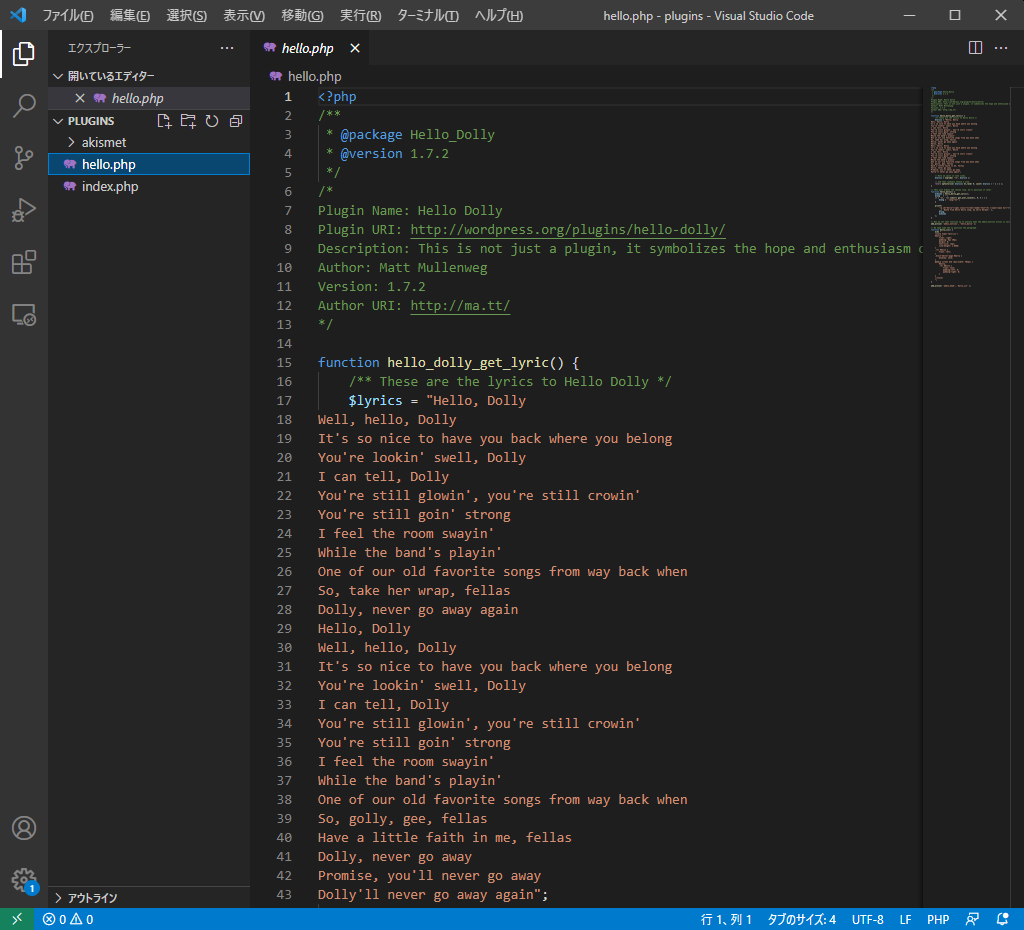Open the notifications bell in status bar
The image size is (1024, 930).
[x=1002, y=919]
